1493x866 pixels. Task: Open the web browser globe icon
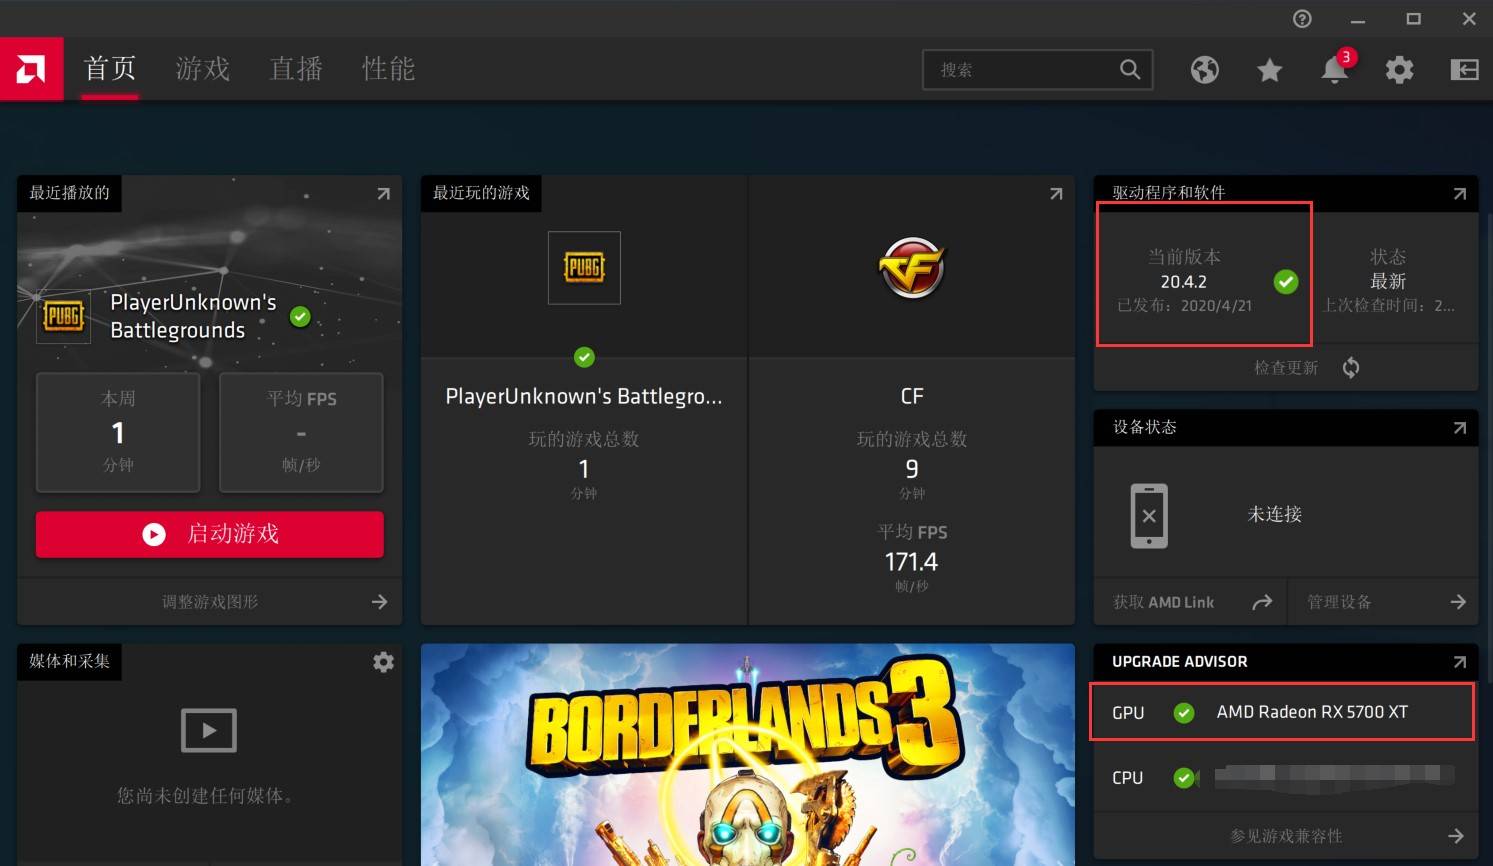pos(1205,70)
